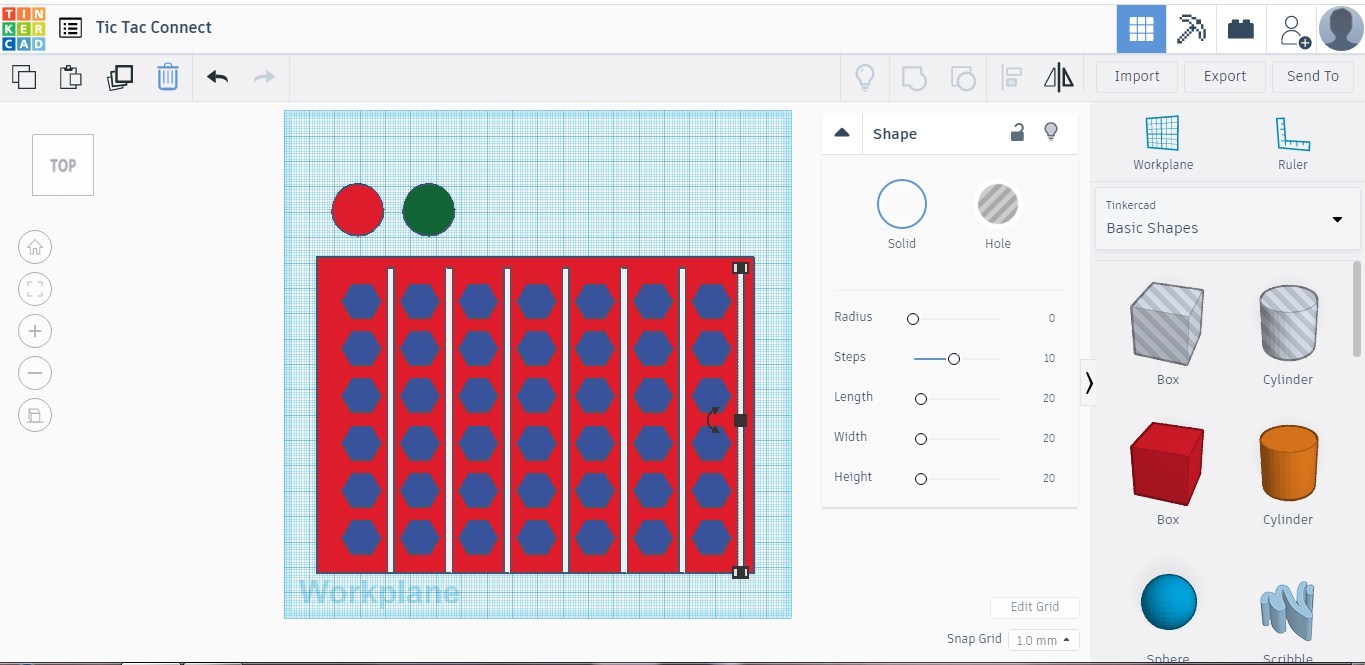Click the Home view icon
1365x665 pixels.
tap(35, 247)
